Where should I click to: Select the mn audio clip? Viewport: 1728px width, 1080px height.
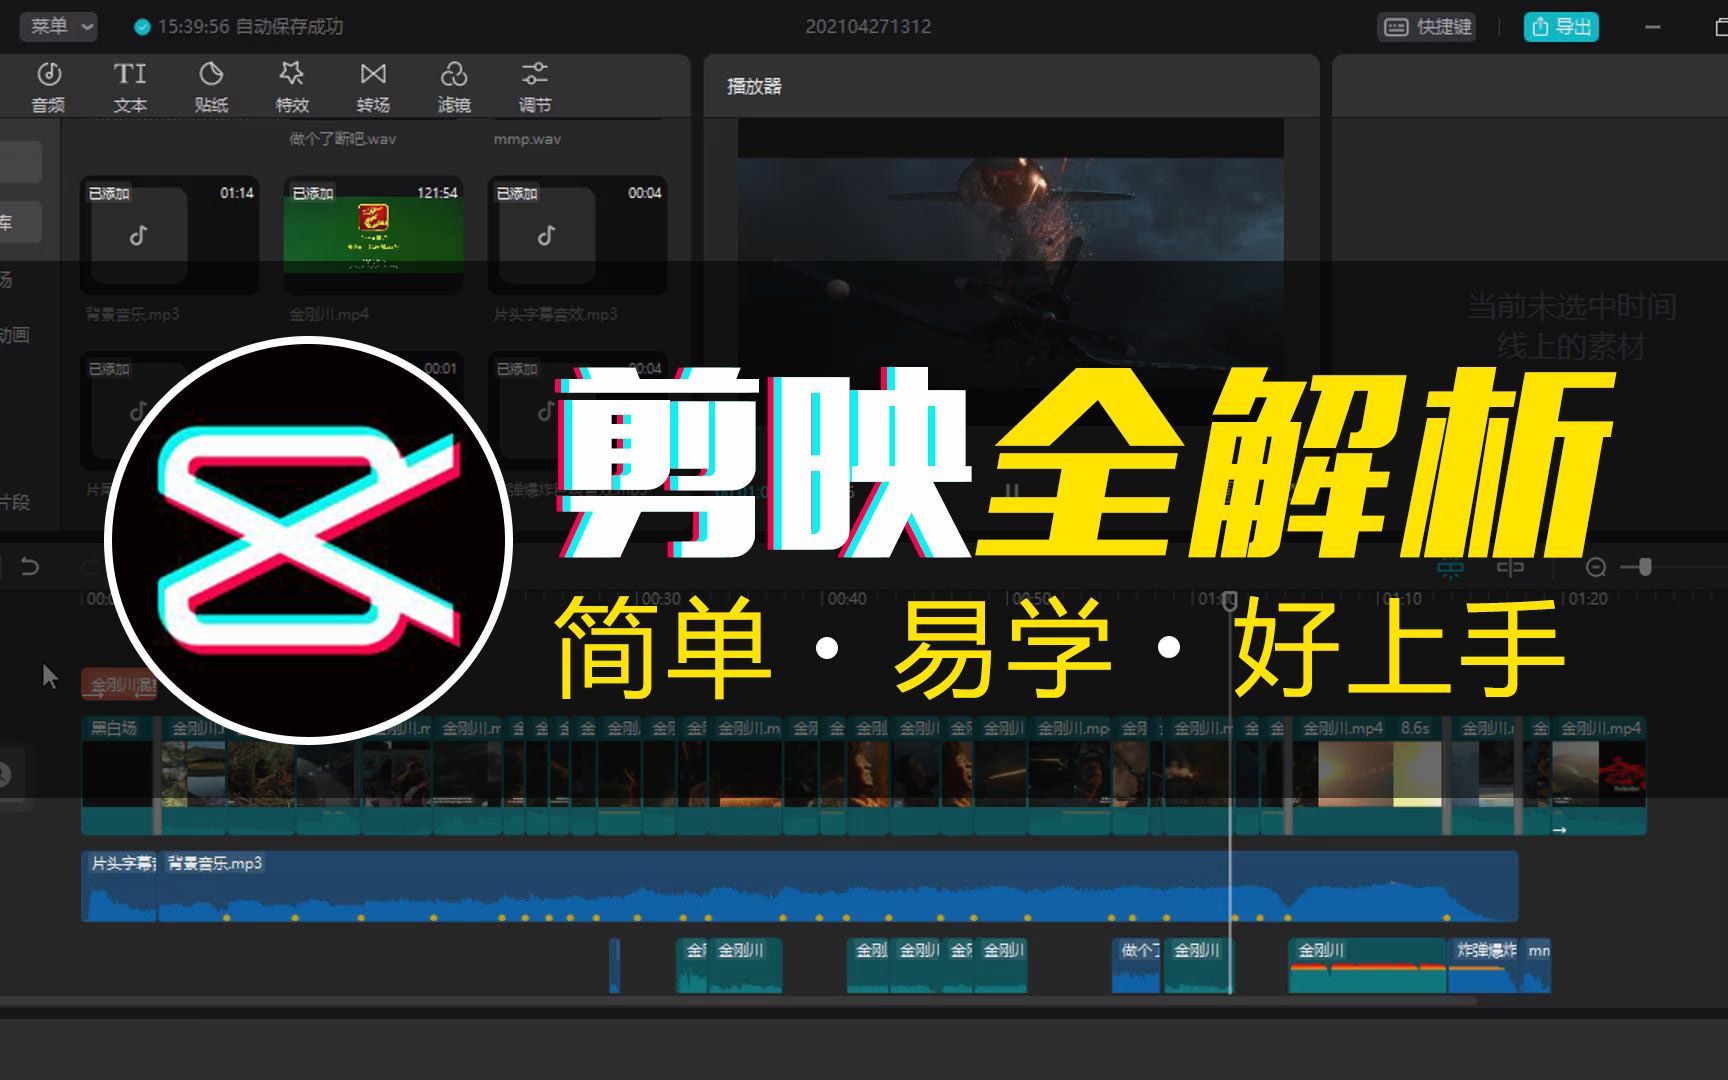[1536, 965]
